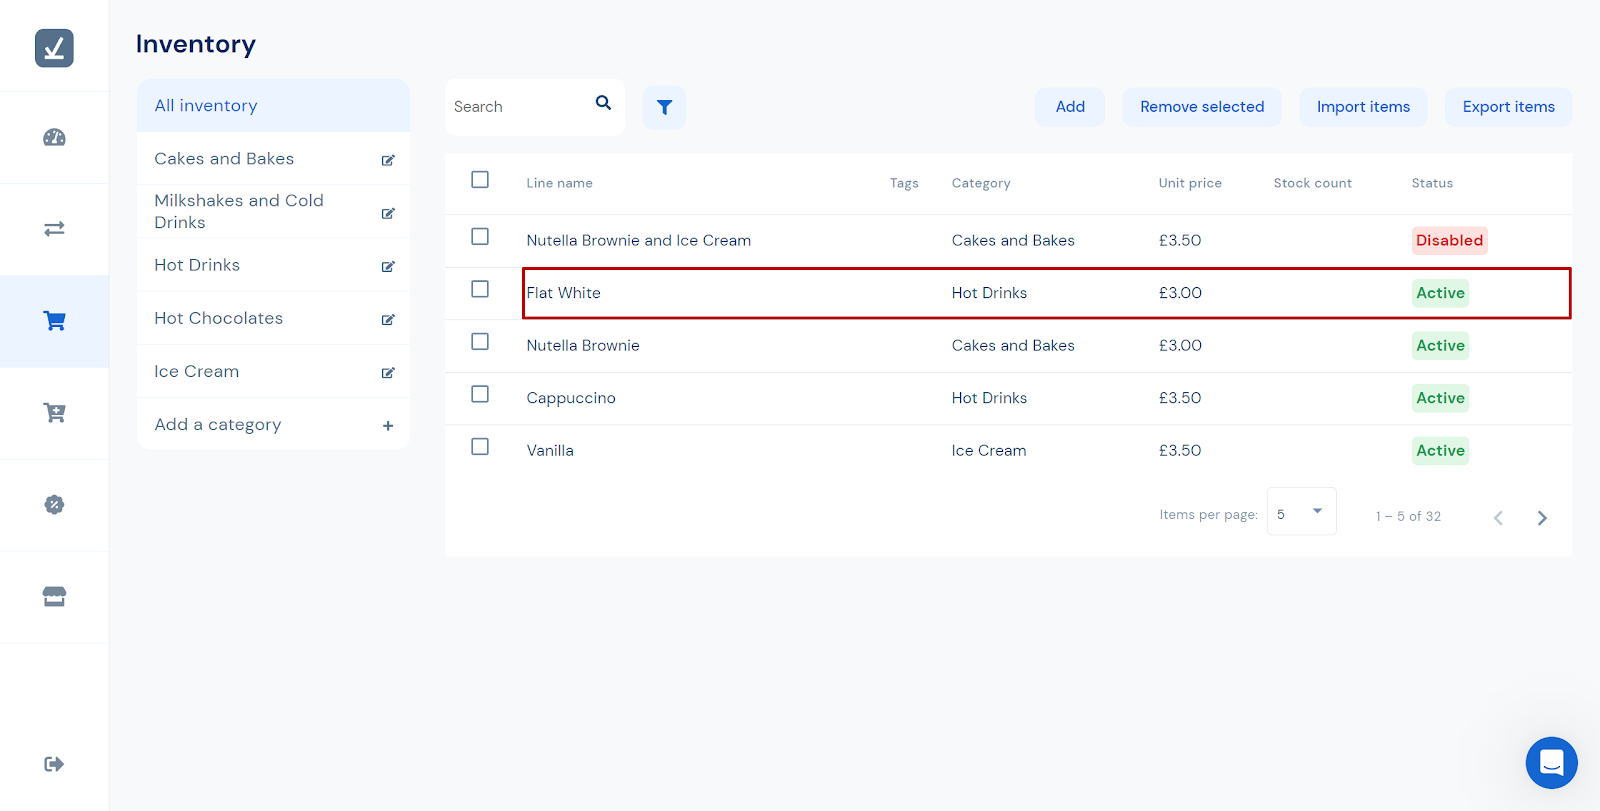Click the Tags column header
Viewport: 1600px width, 811px height.
(x=904, y=183)
